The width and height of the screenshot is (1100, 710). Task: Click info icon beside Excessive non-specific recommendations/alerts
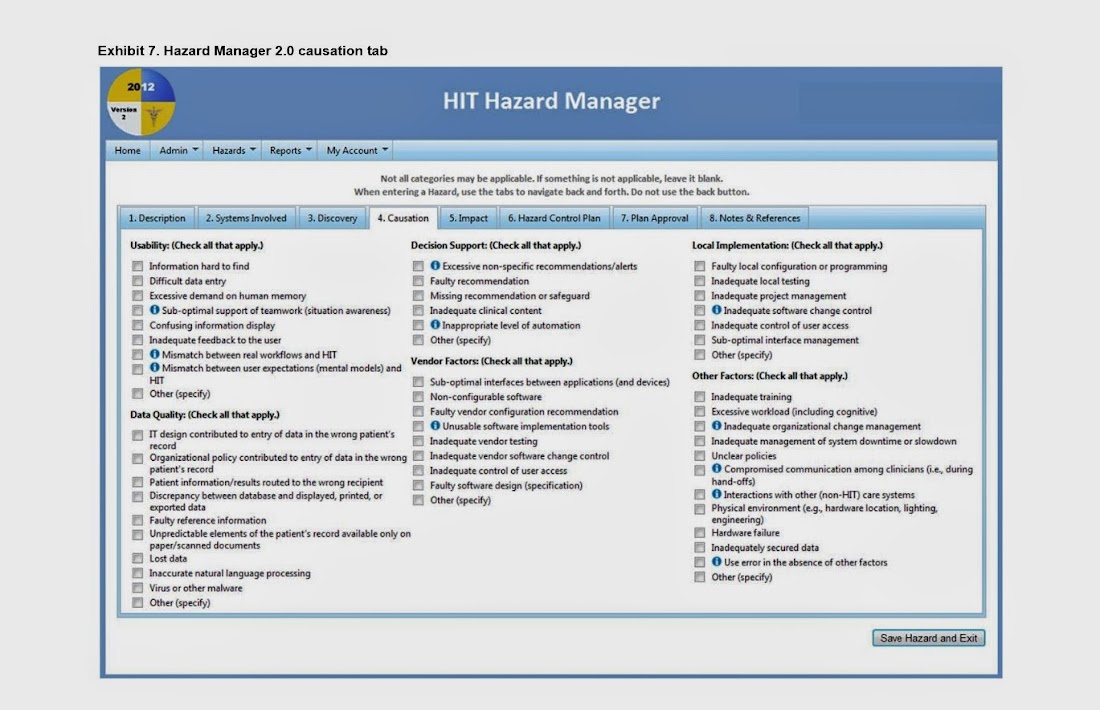point(435,266)
